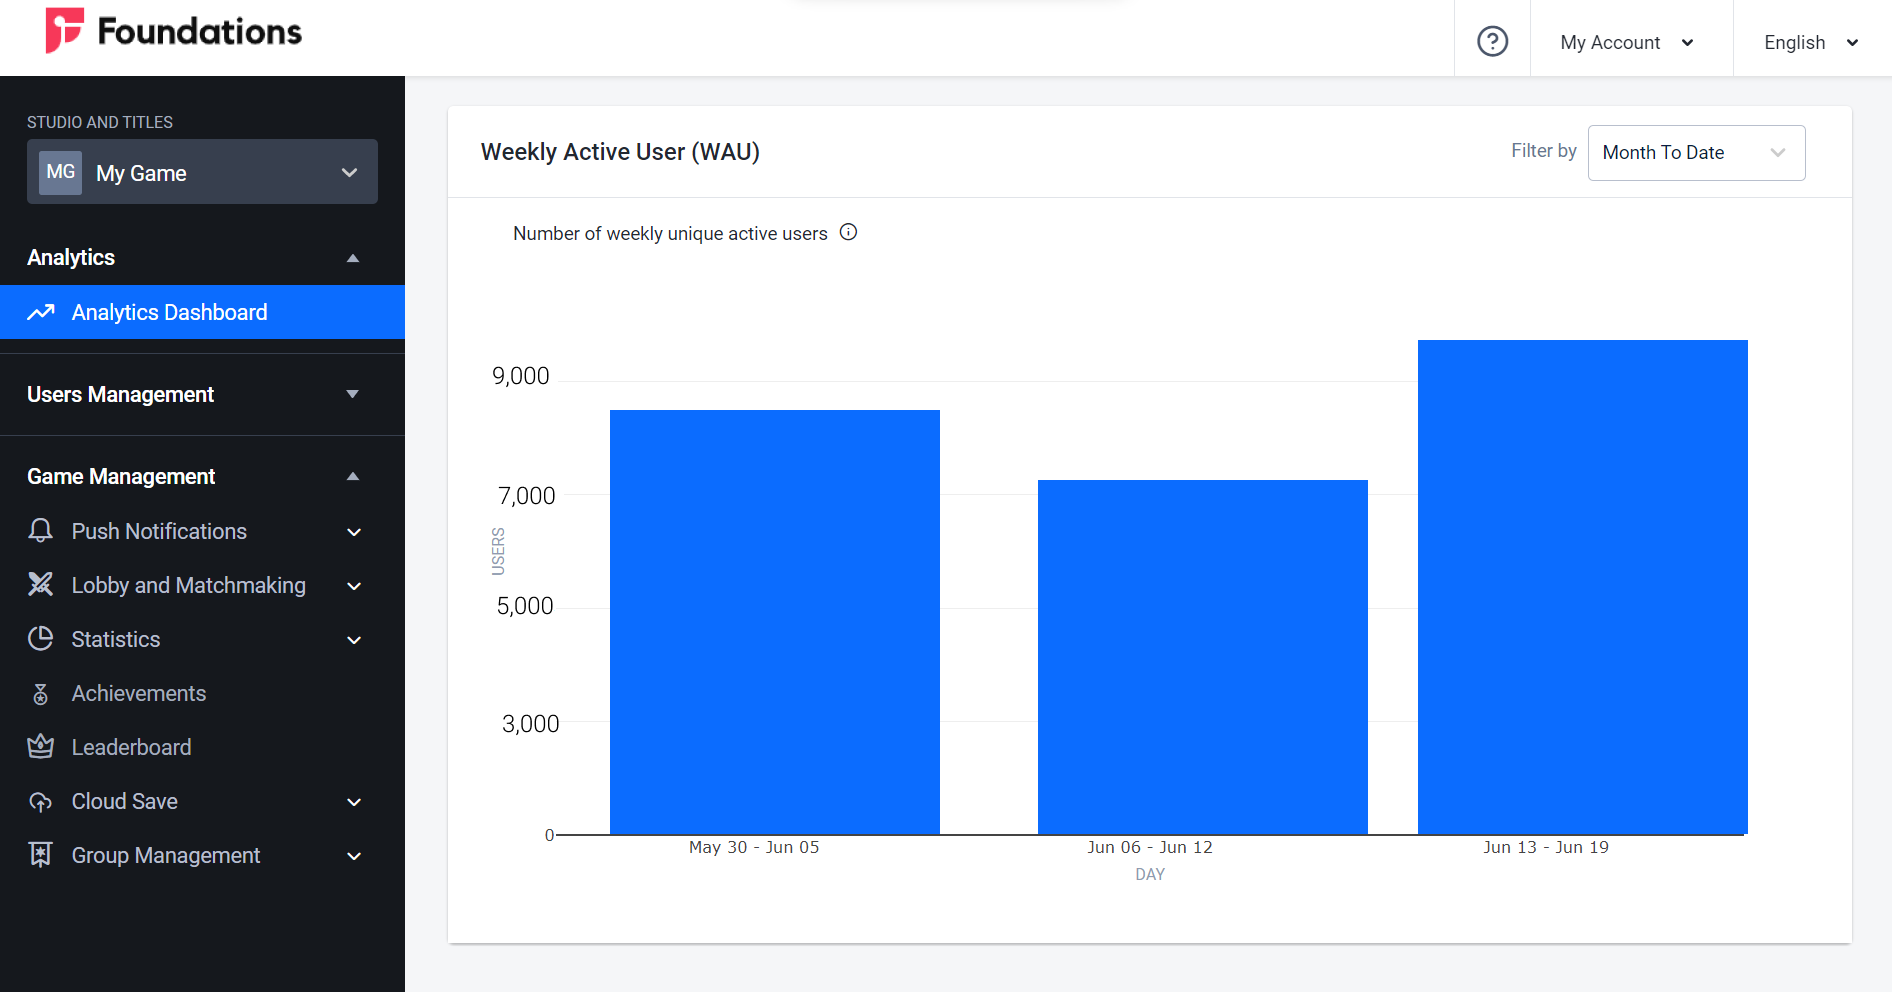Screen dimensions: 1892x992
Task: Click the Filter by label
Action: point(1543,150)
